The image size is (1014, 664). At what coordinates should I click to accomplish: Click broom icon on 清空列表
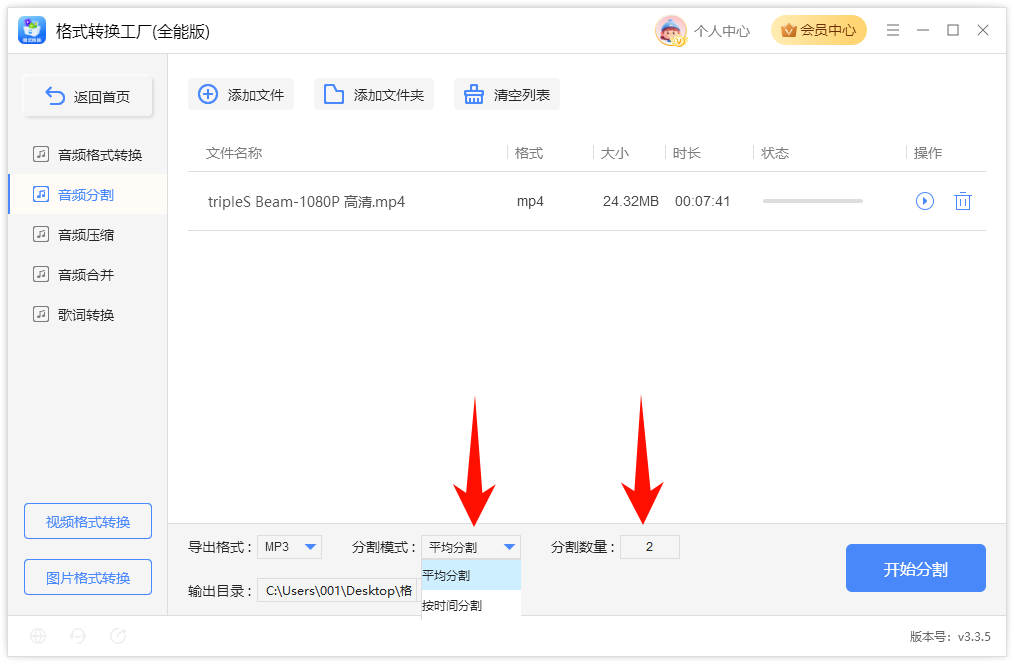tap(473, 94)
